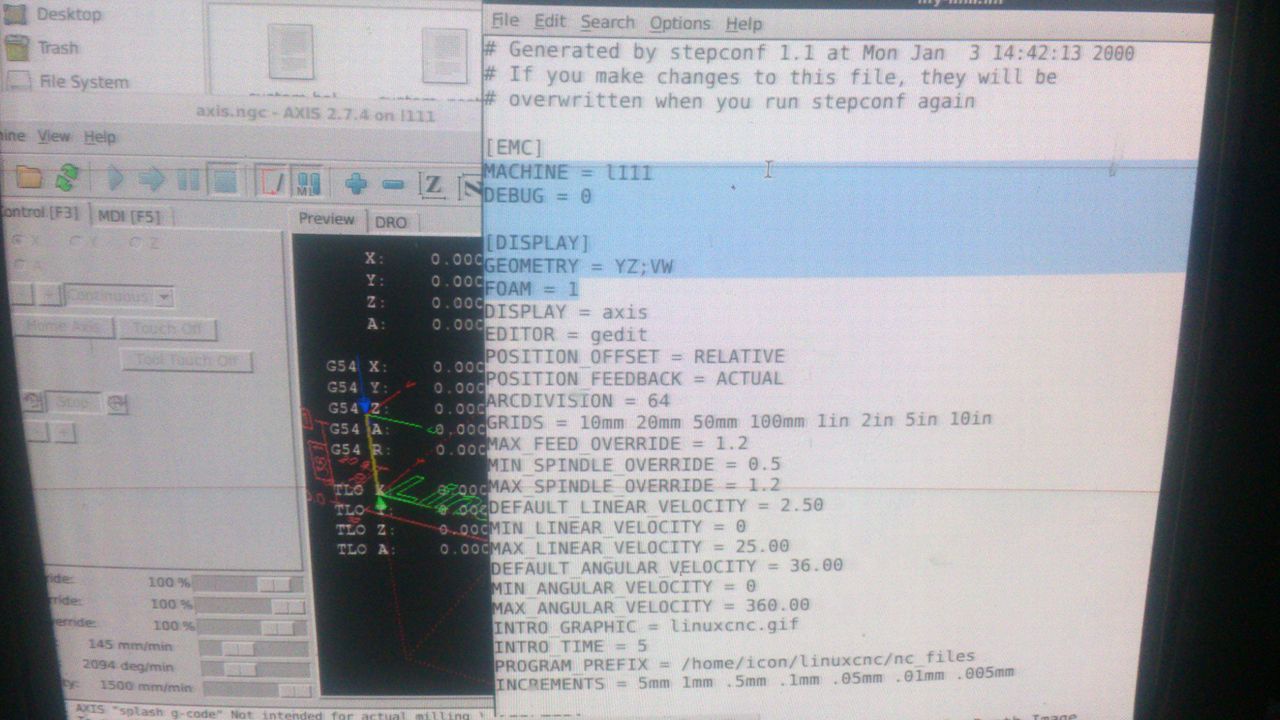This screenshot has height=720, width=1280.
Task: Click the "[EMC]" section header line
Action: point(515,148)
